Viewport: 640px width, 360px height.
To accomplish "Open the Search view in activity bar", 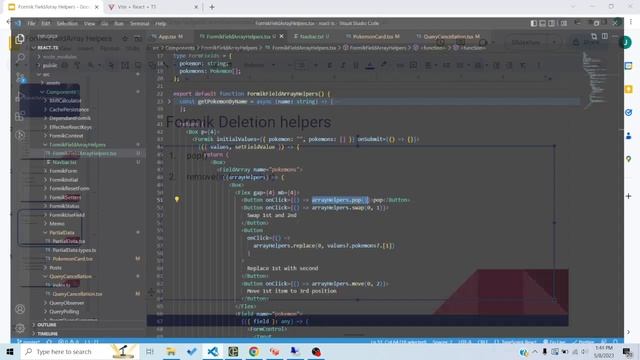I will (20, 58).
